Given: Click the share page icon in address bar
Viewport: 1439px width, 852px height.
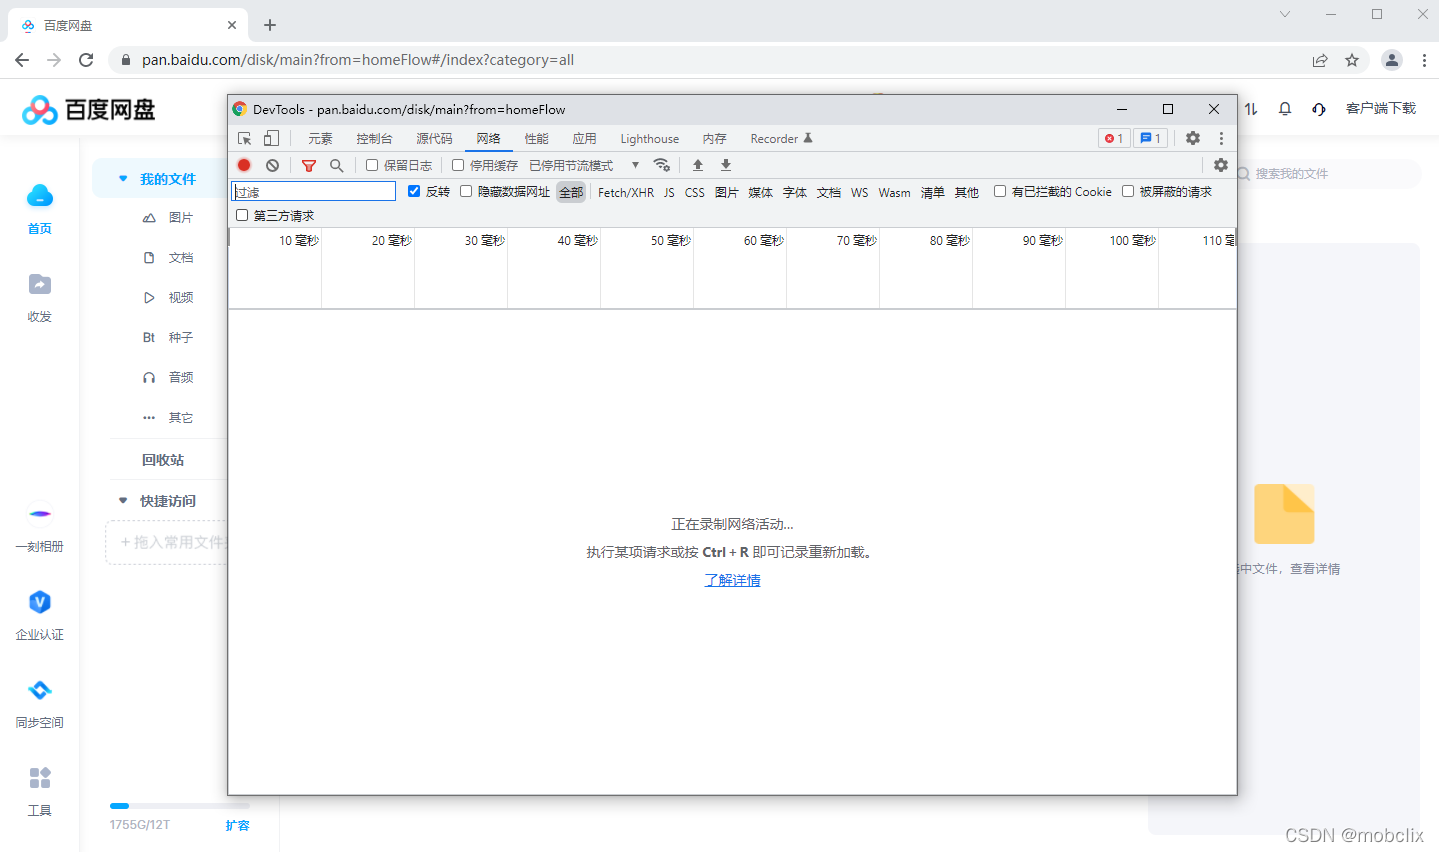Looking at the screenshot, I should pyautogui.click(x=1320, y=60).
